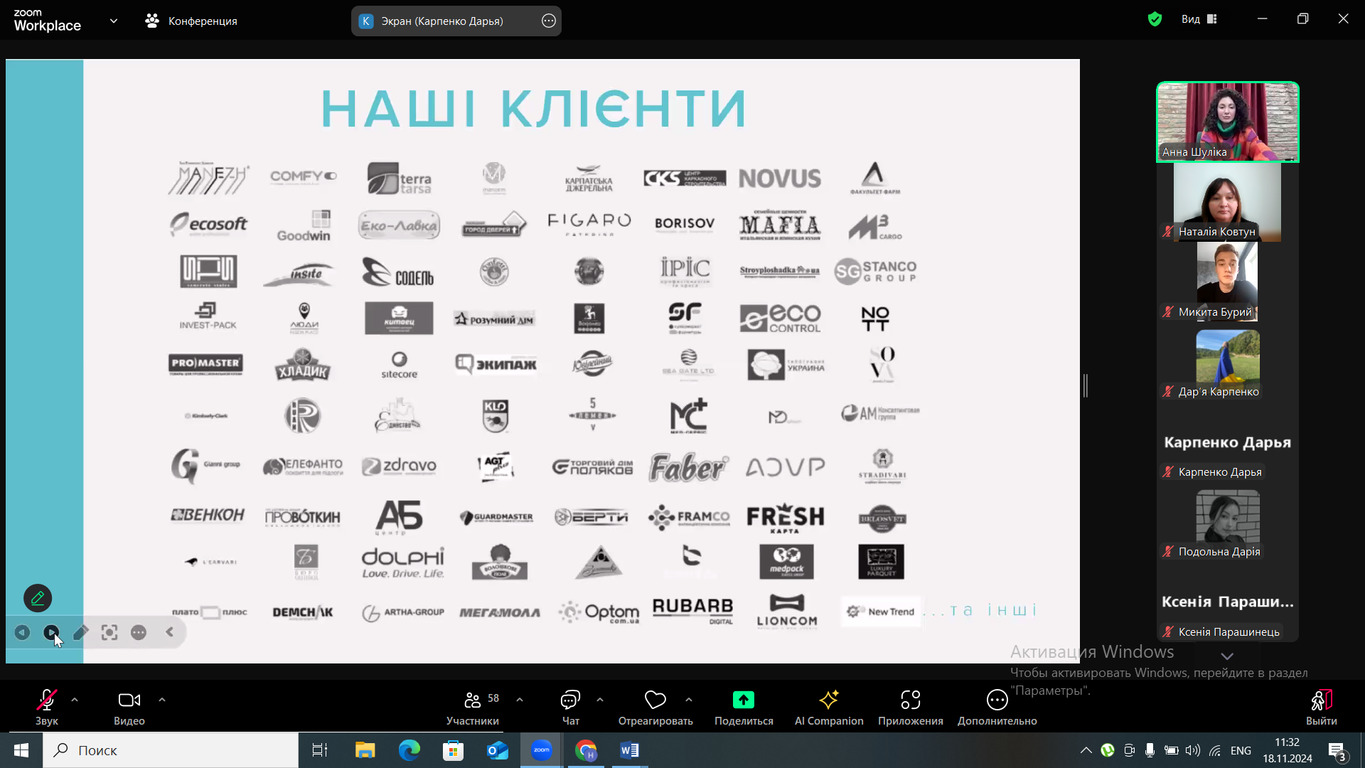Open Microsoft Word from the taskbar
The width and height of the screenshot is (1365, 768).
click(x=629, y=750)
